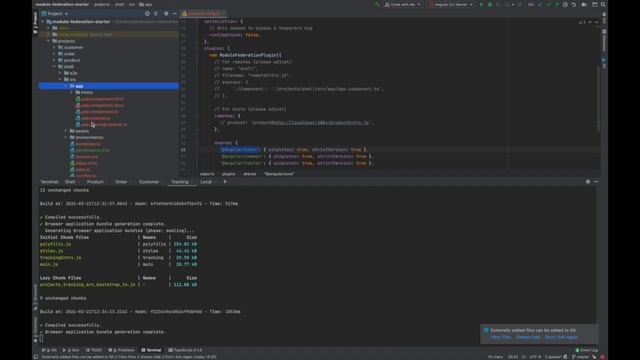Click the Terminal tool window button at bottom
Viewport: 640px width, 360px height.
[151, 350]
